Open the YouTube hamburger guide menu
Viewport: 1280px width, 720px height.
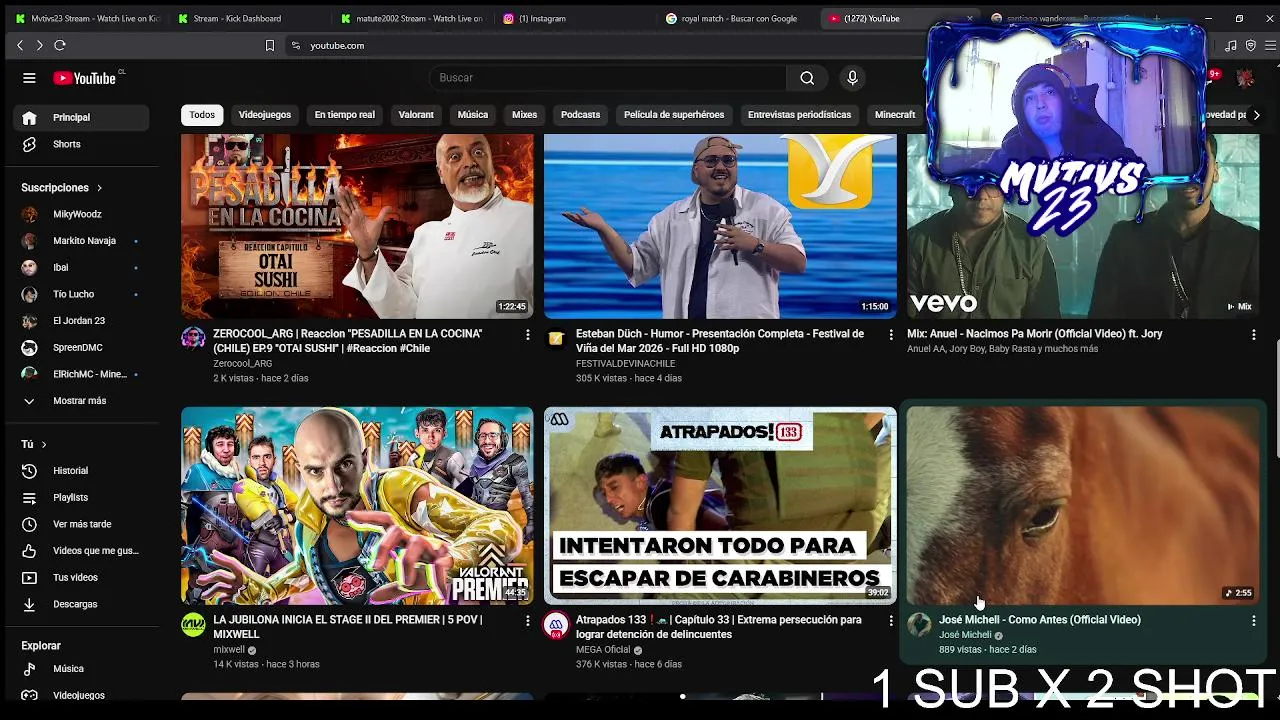tap(29, 78)
